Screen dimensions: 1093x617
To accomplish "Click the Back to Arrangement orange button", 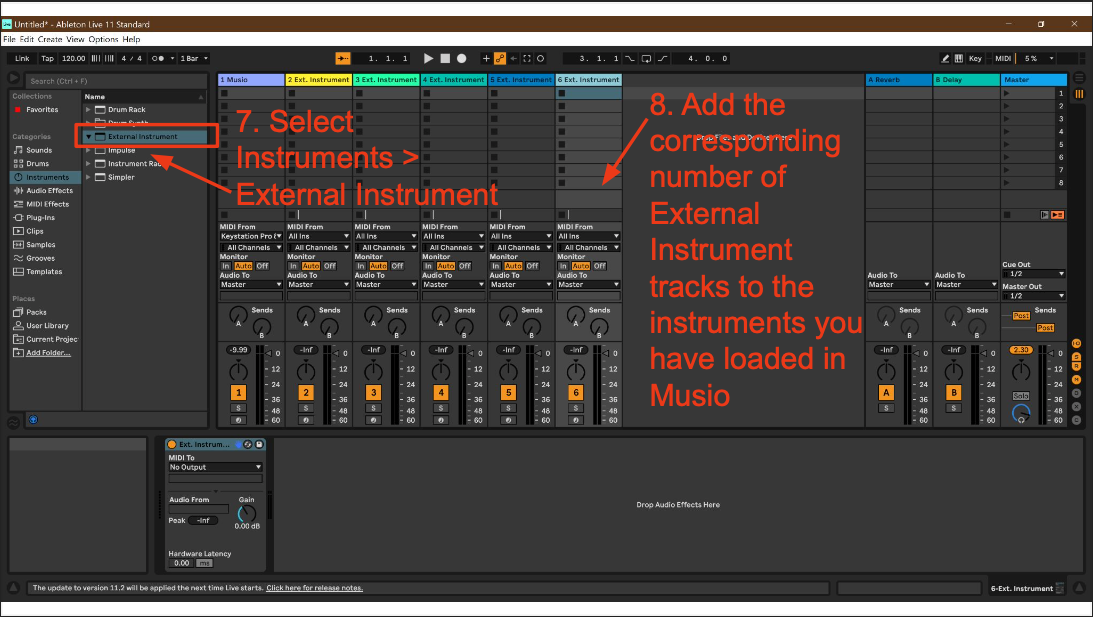I will click(x=1057, y=215).
